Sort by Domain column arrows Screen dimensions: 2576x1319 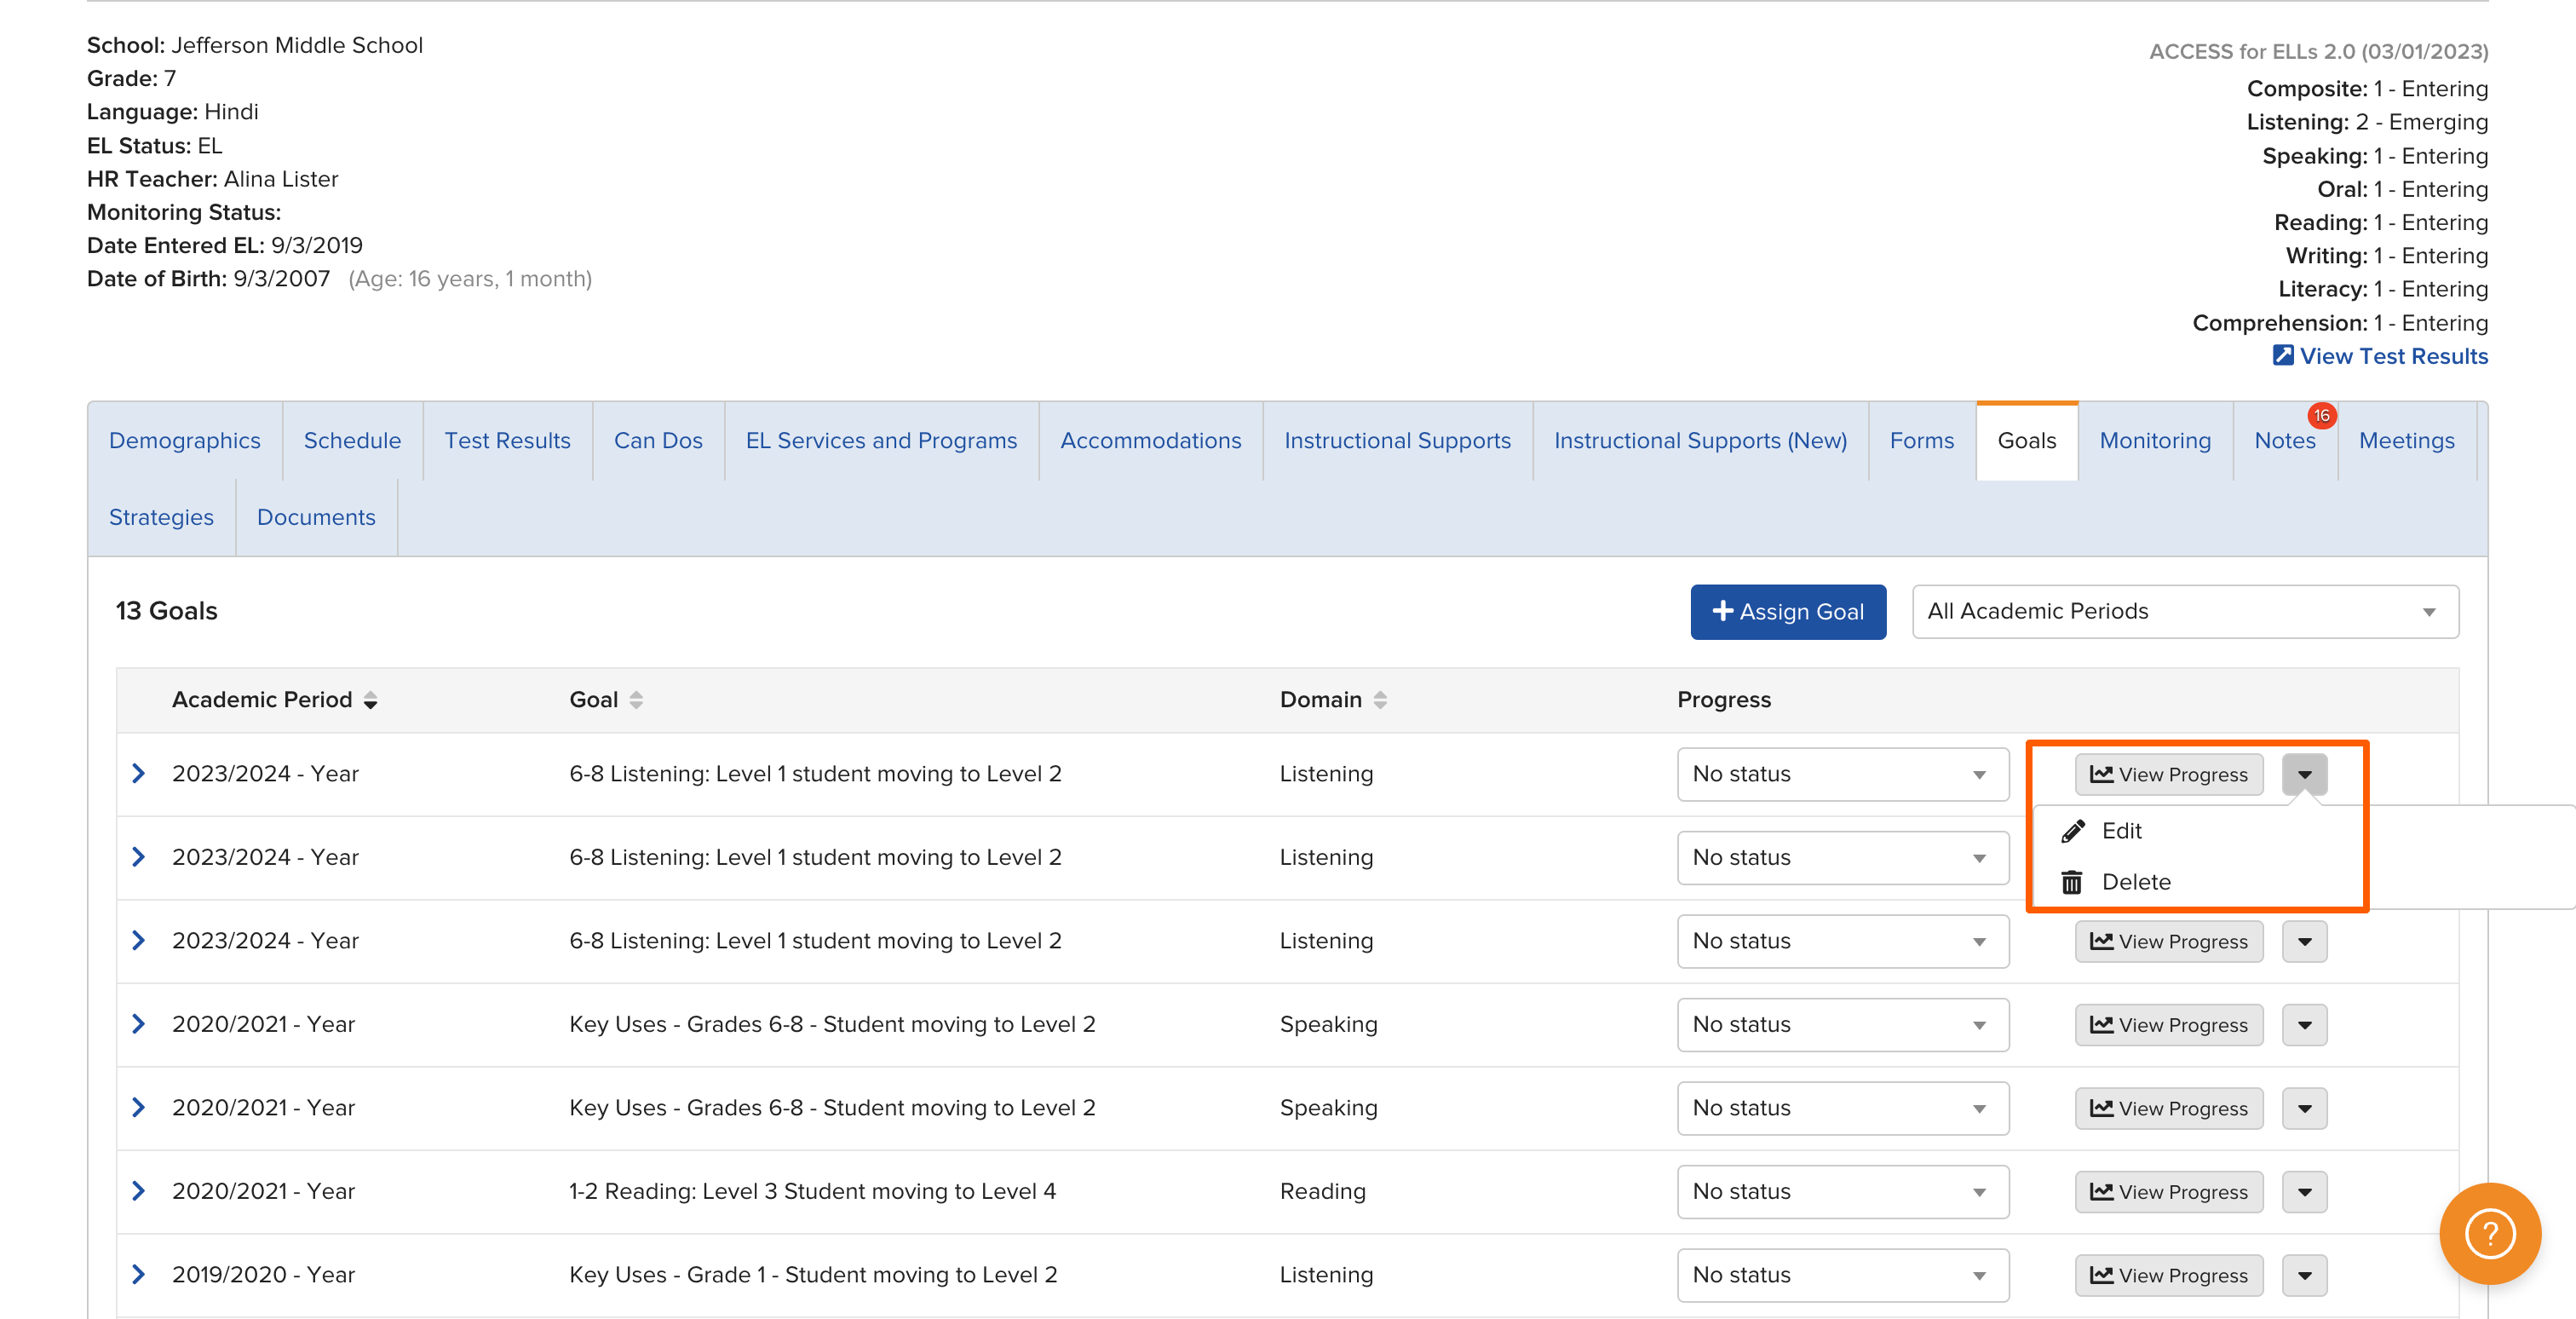tap(1380, 701)
